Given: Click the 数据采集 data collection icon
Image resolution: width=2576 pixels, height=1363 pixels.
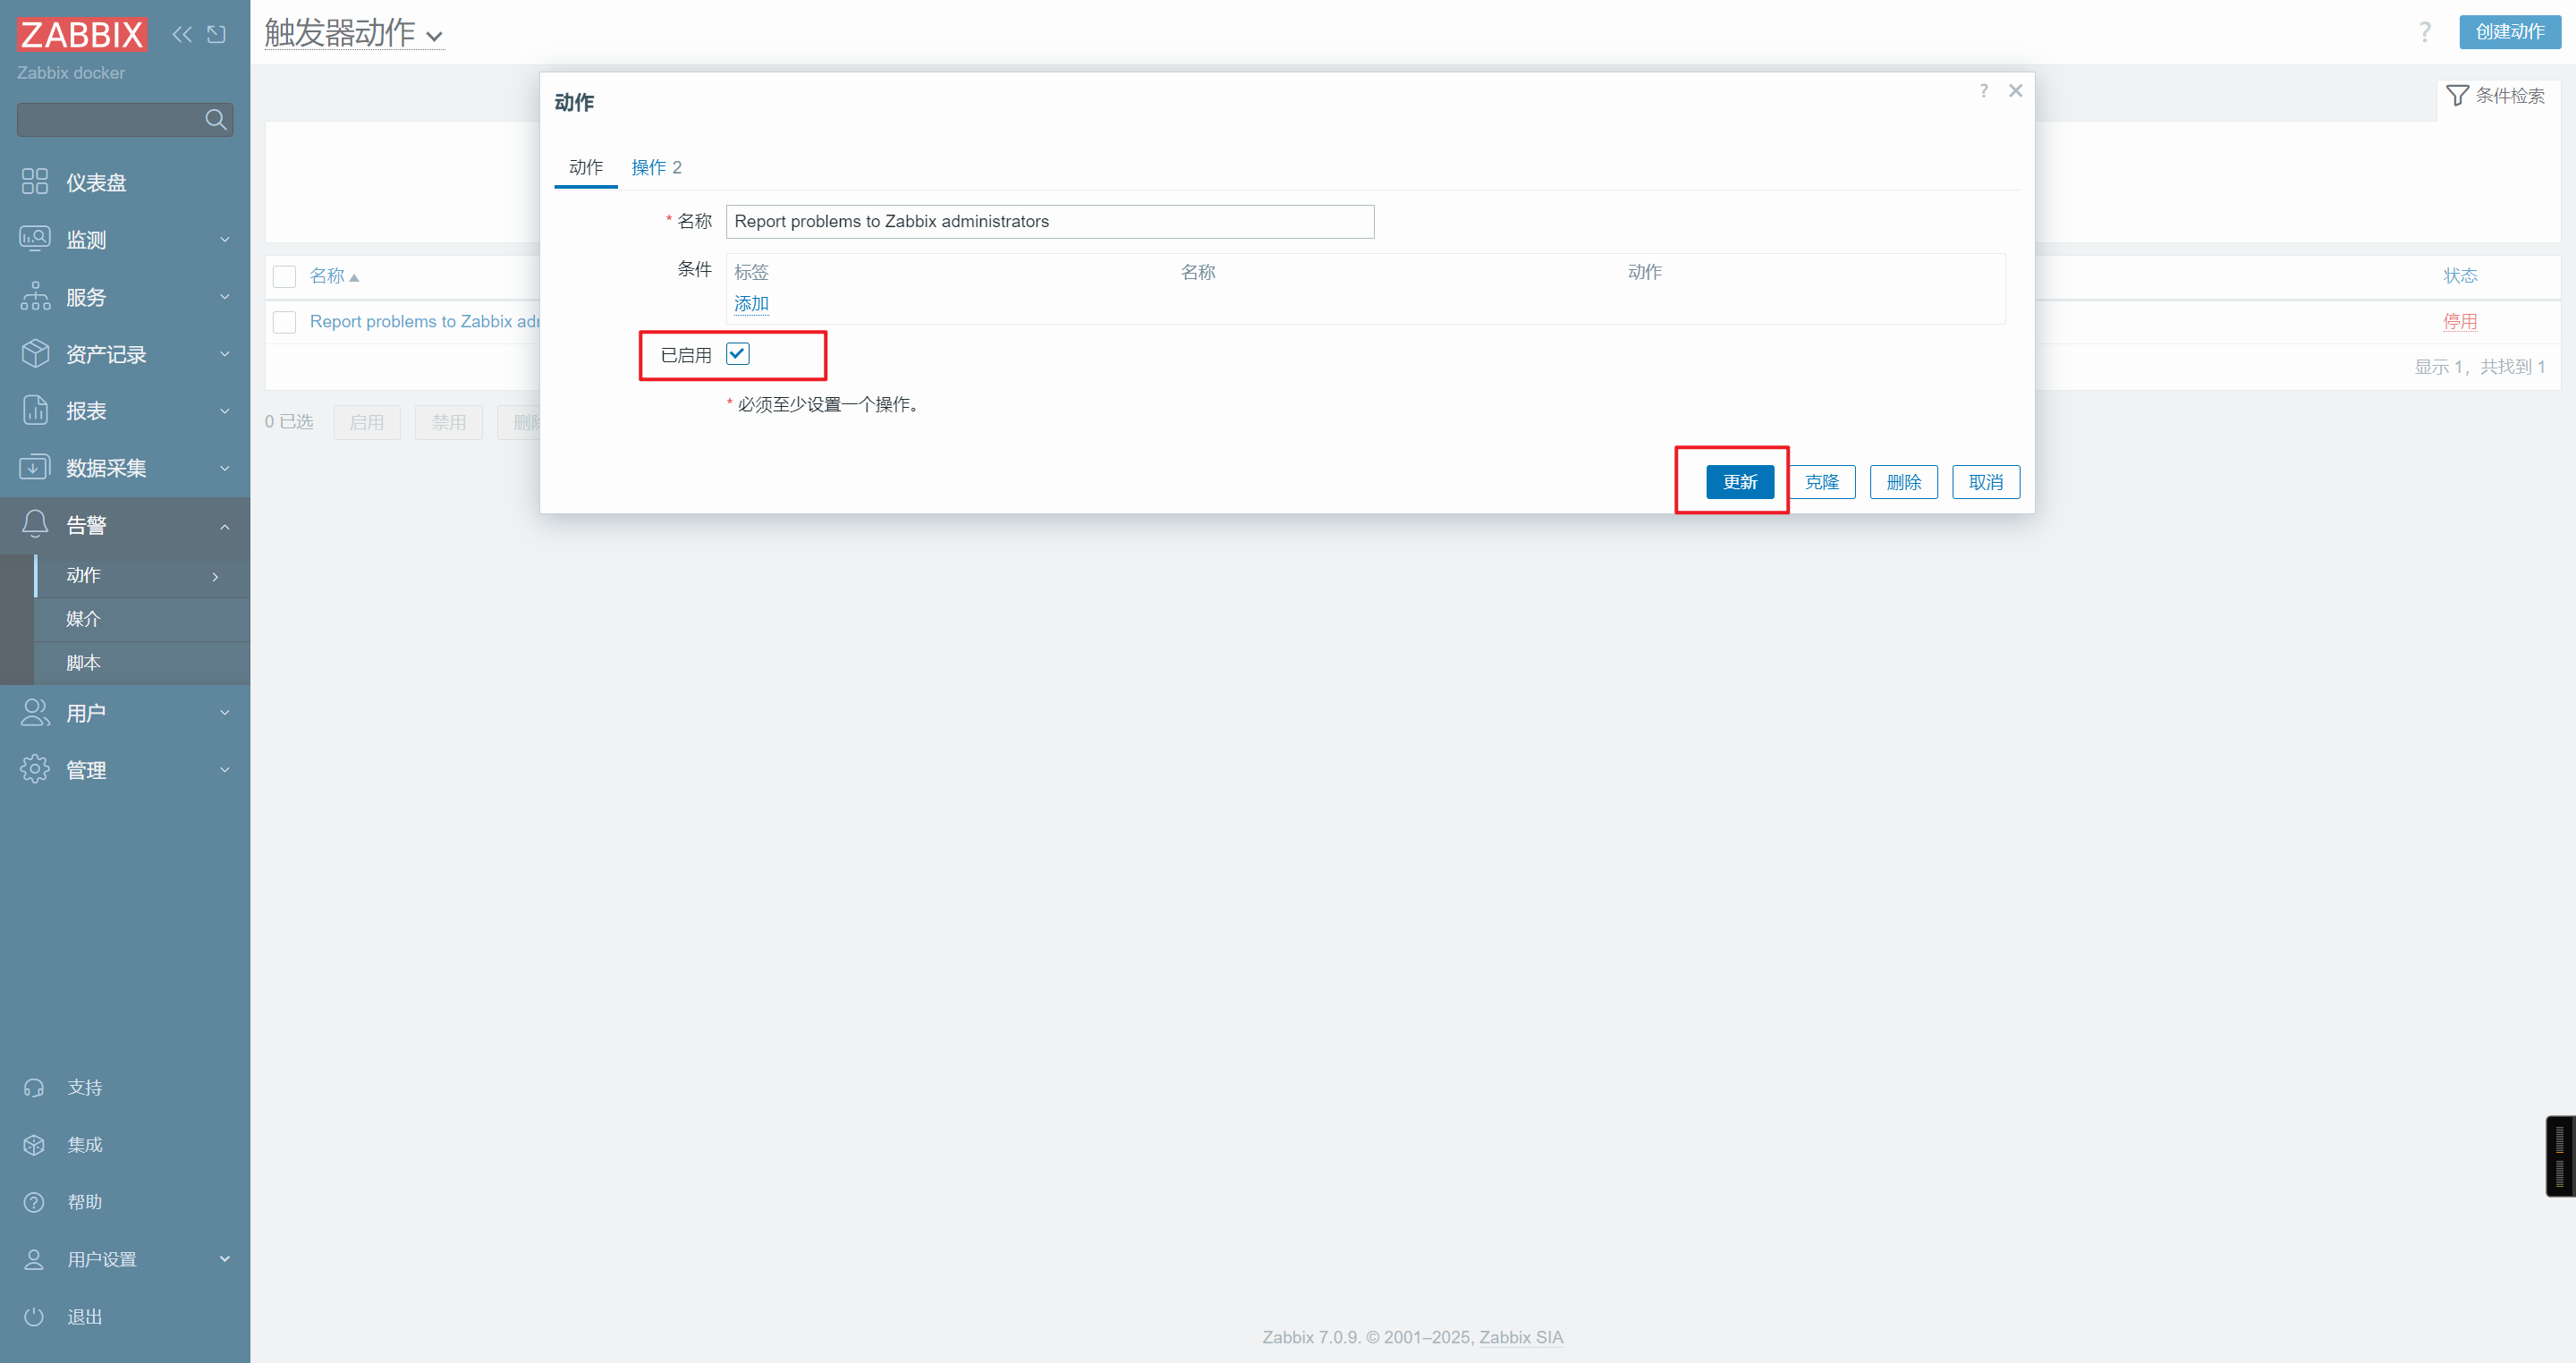Looking at the screenshot, I should (x=35, y=467).
